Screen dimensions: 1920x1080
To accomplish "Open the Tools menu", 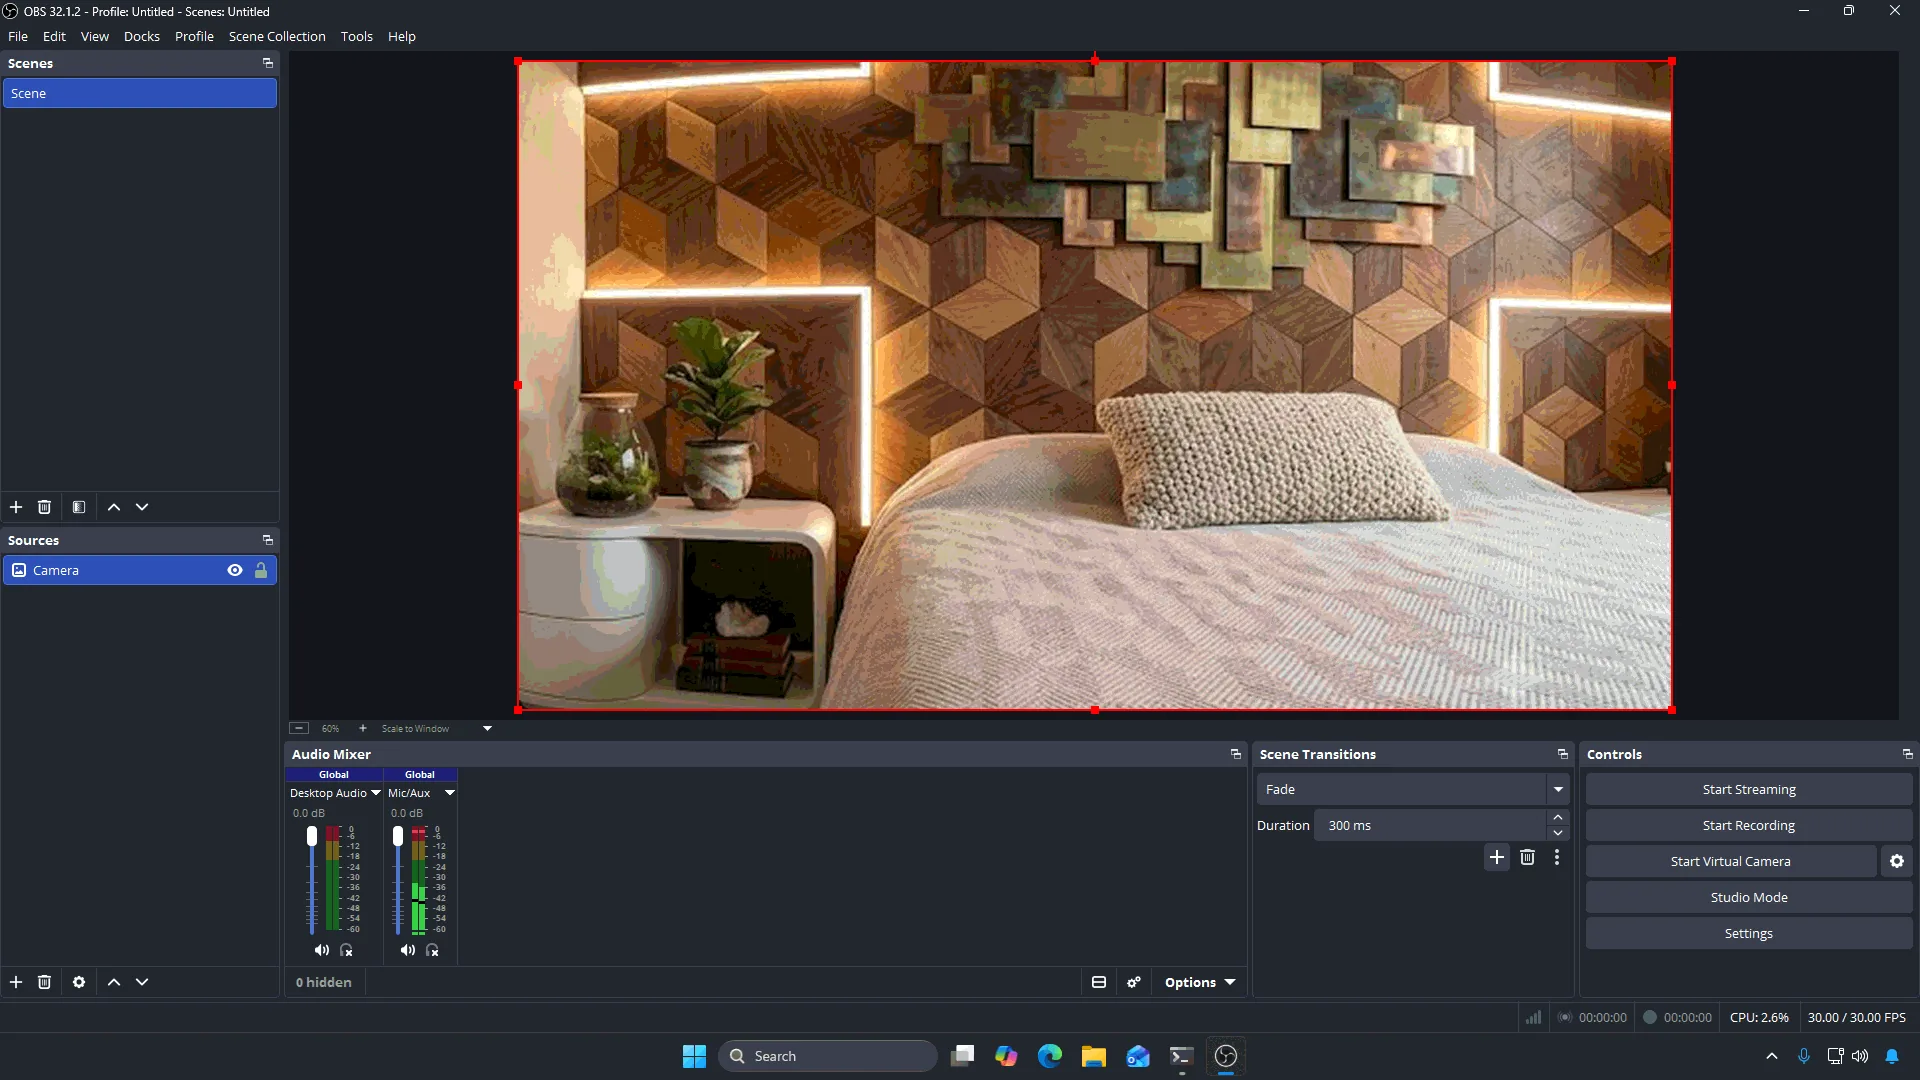I will click(x=357, y=36).
